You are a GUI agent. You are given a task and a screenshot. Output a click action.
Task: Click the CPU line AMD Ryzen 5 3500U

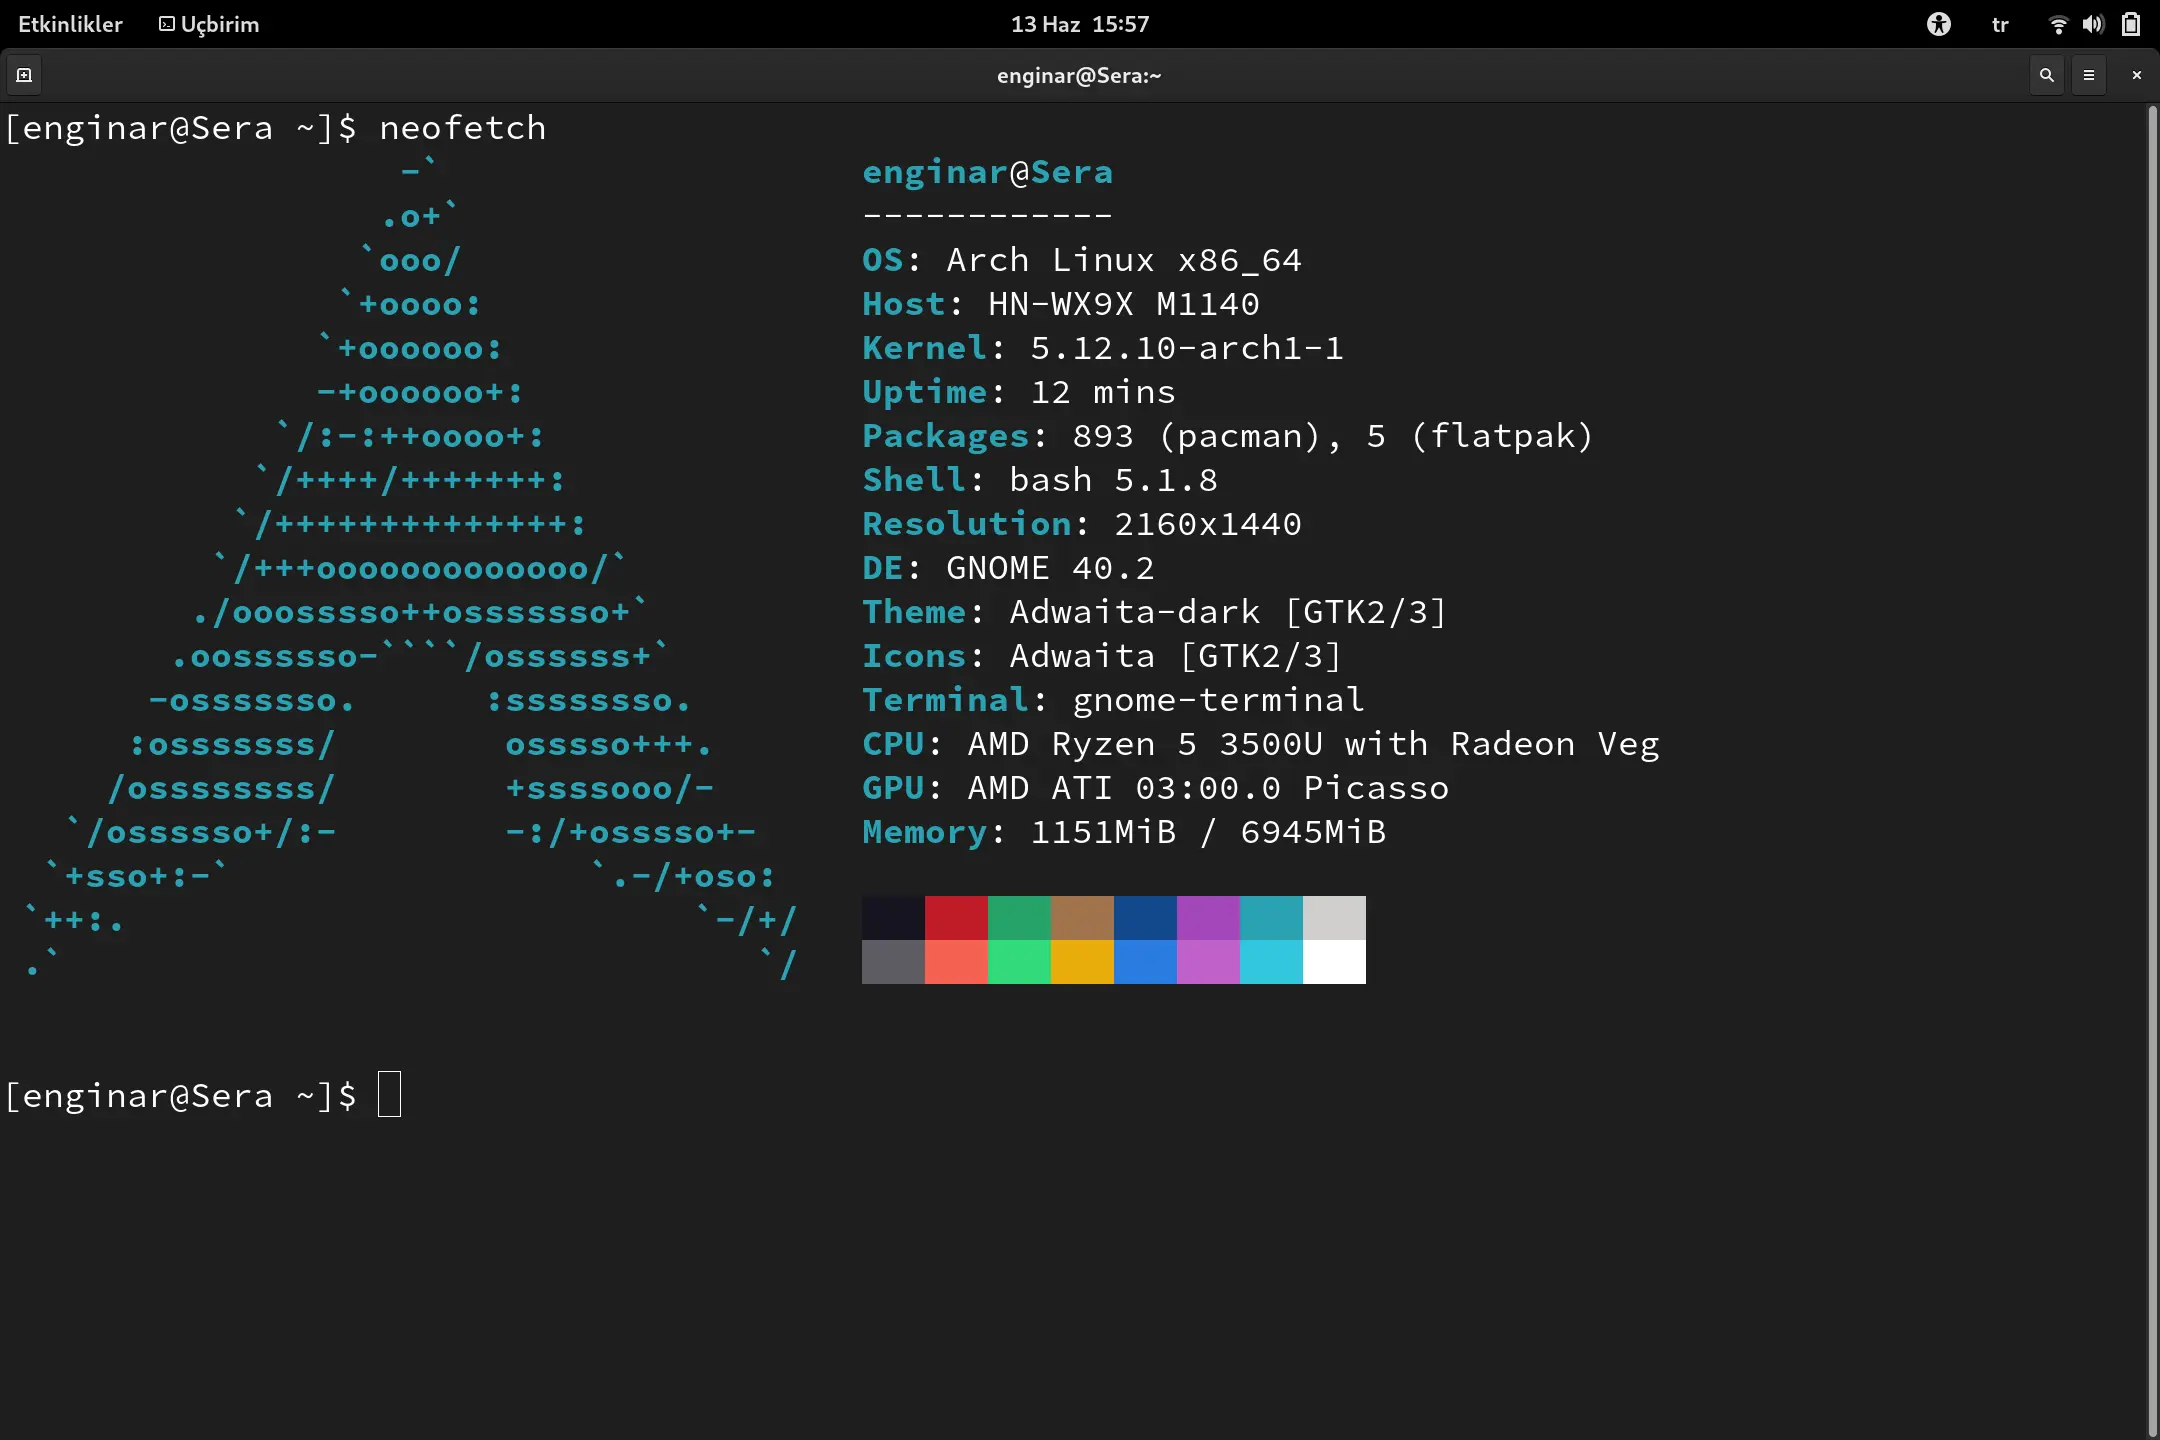click(1260, 744)
